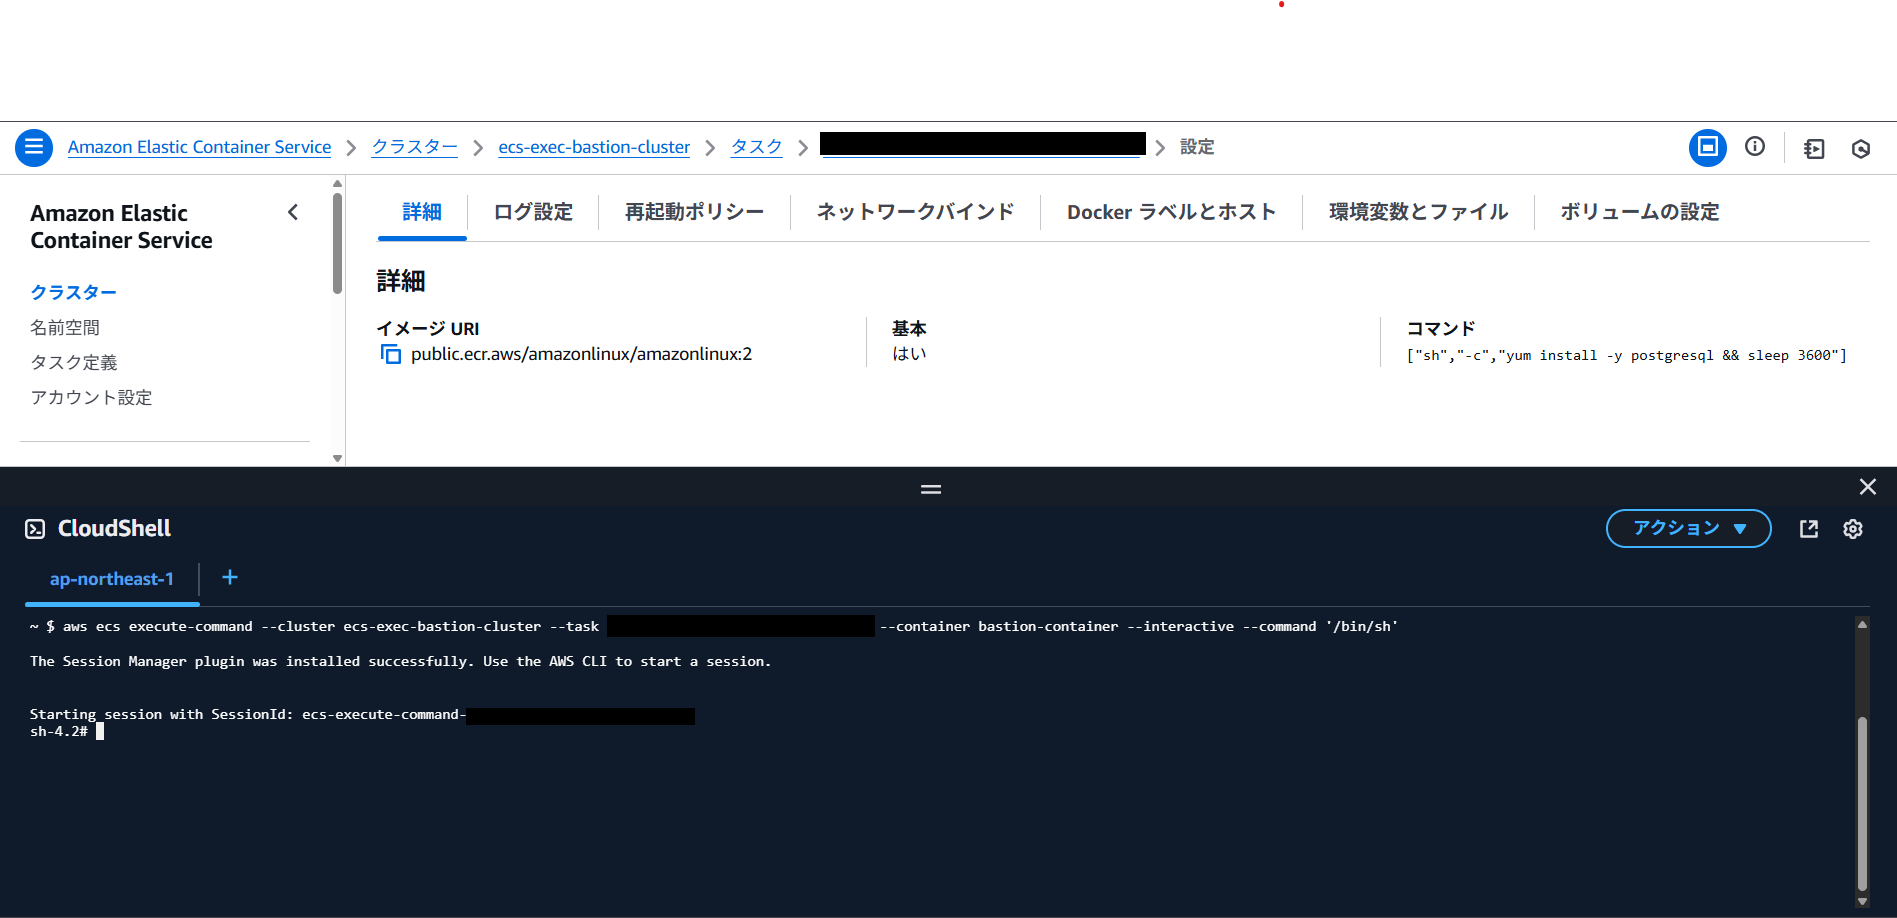Click the terminal scroll down arrow
This screenshot has width=1897, height=918.
pos(1862,901)
